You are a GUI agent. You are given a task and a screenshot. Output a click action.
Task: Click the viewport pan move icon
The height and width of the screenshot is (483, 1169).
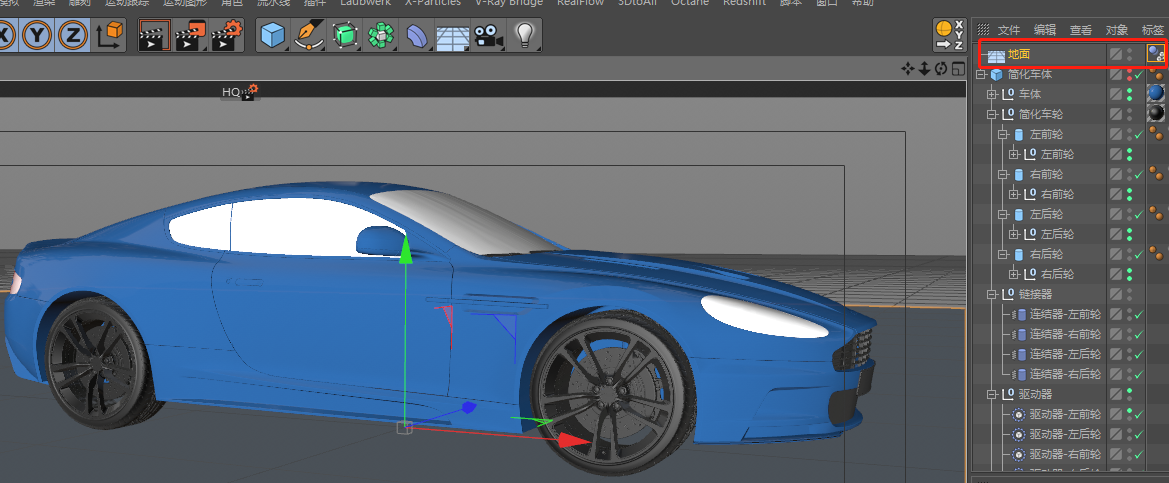coord(907,69)
